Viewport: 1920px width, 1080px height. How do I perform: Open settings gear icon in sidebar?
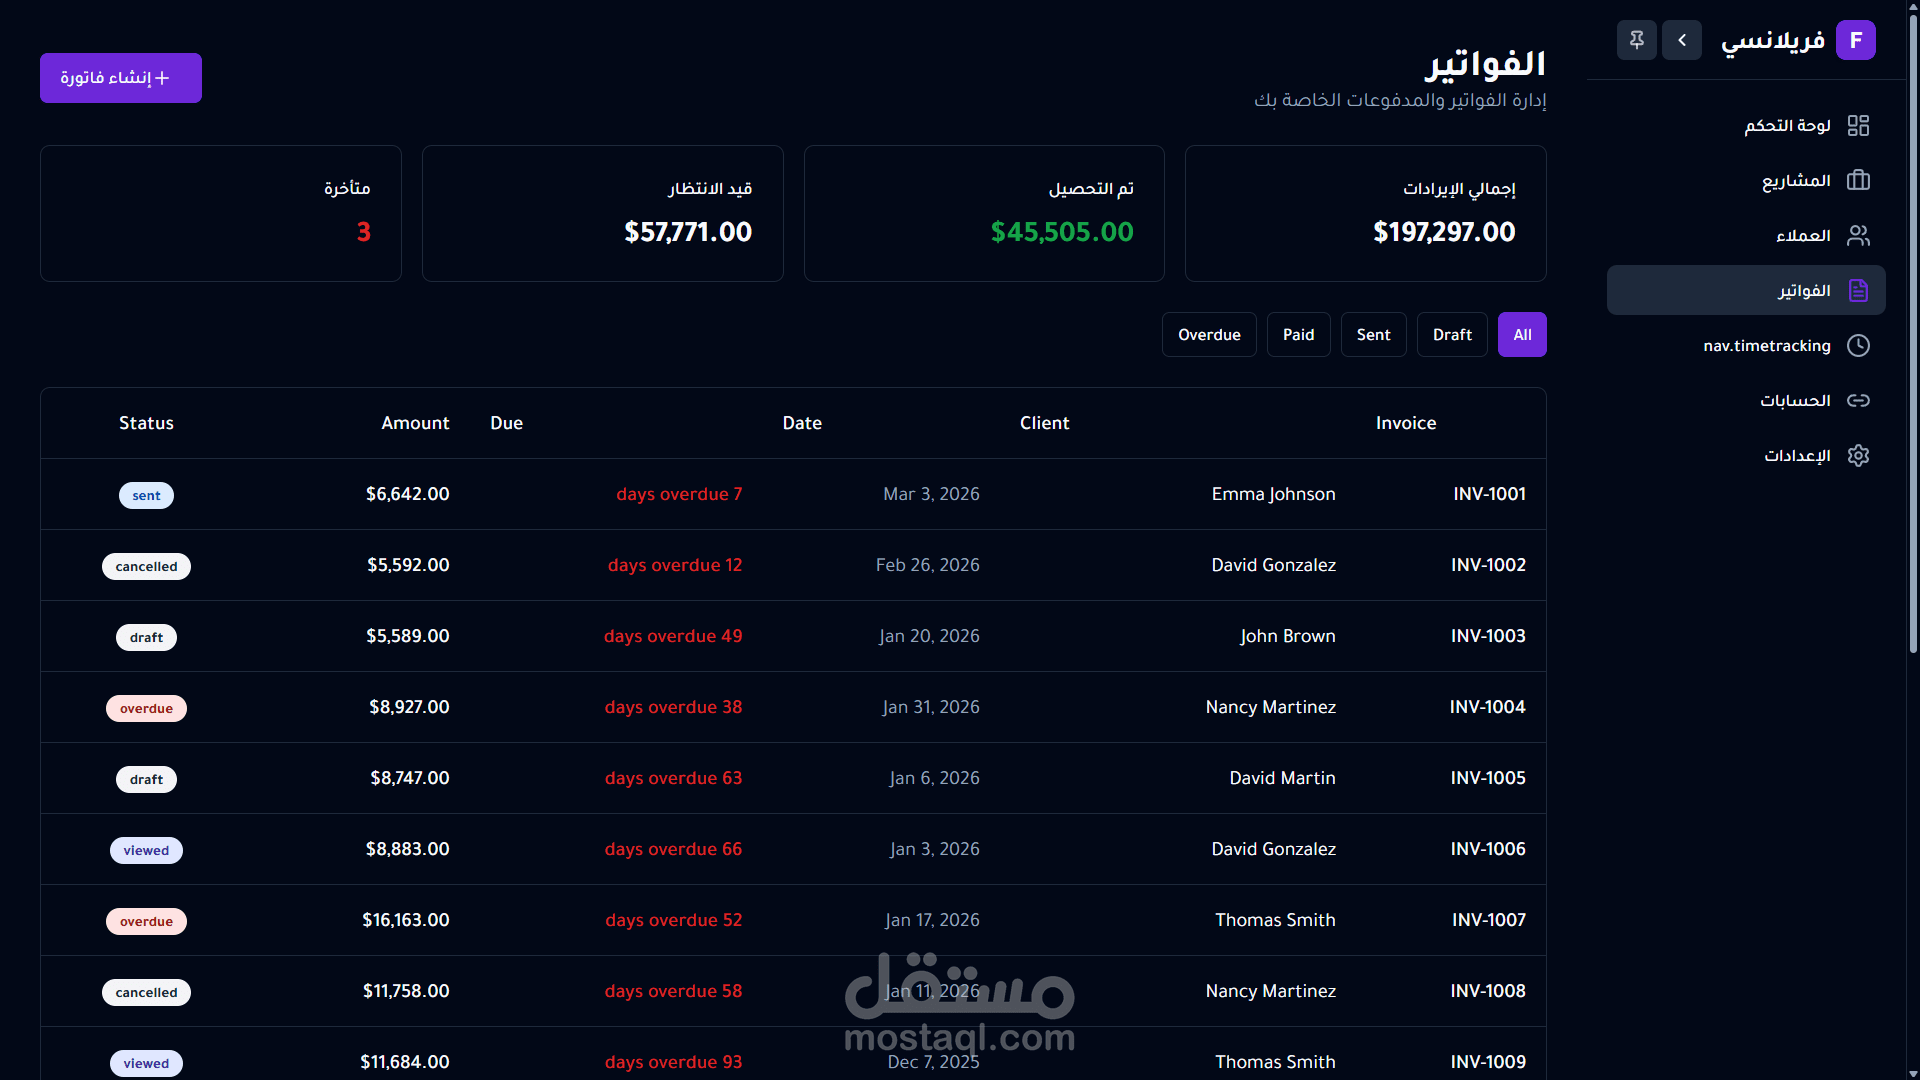point(1858,456)
